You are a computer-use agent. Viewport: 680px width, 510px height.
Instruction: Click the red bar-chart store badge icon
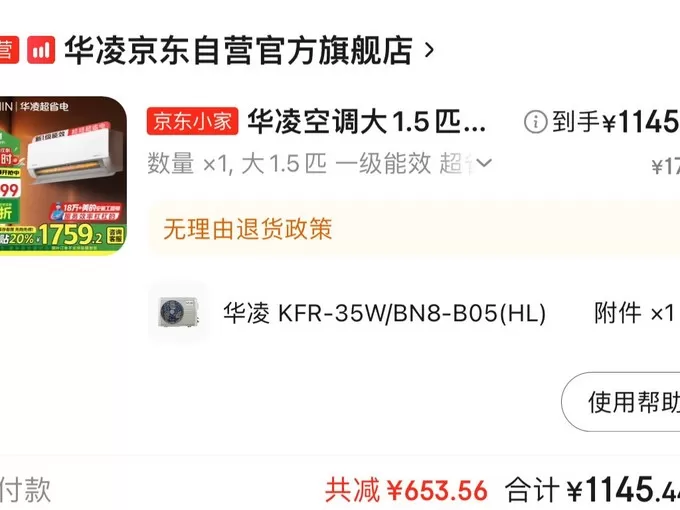41,50
